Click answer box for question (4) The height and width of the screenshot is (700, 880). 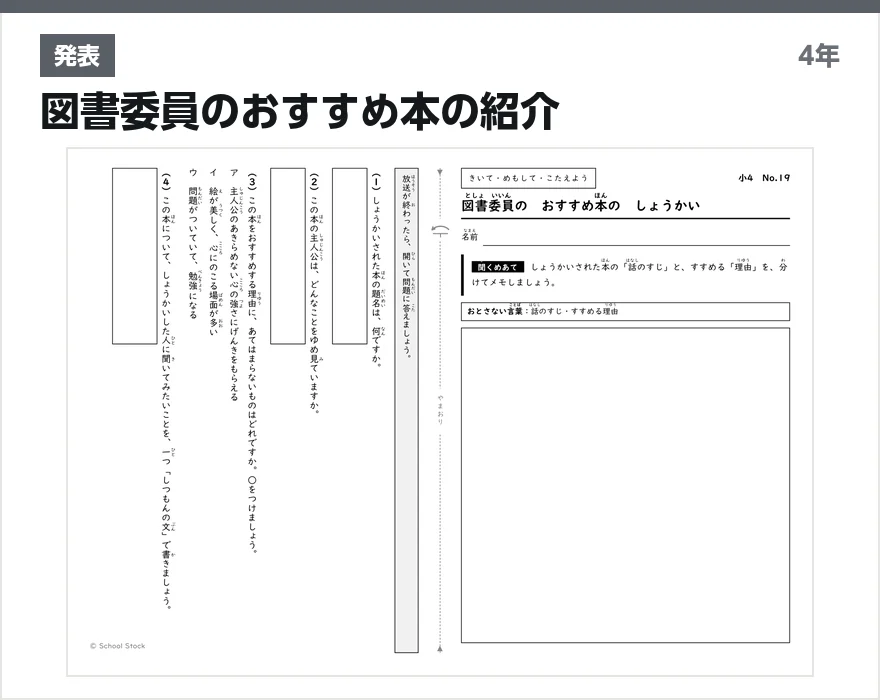(135, 256)
